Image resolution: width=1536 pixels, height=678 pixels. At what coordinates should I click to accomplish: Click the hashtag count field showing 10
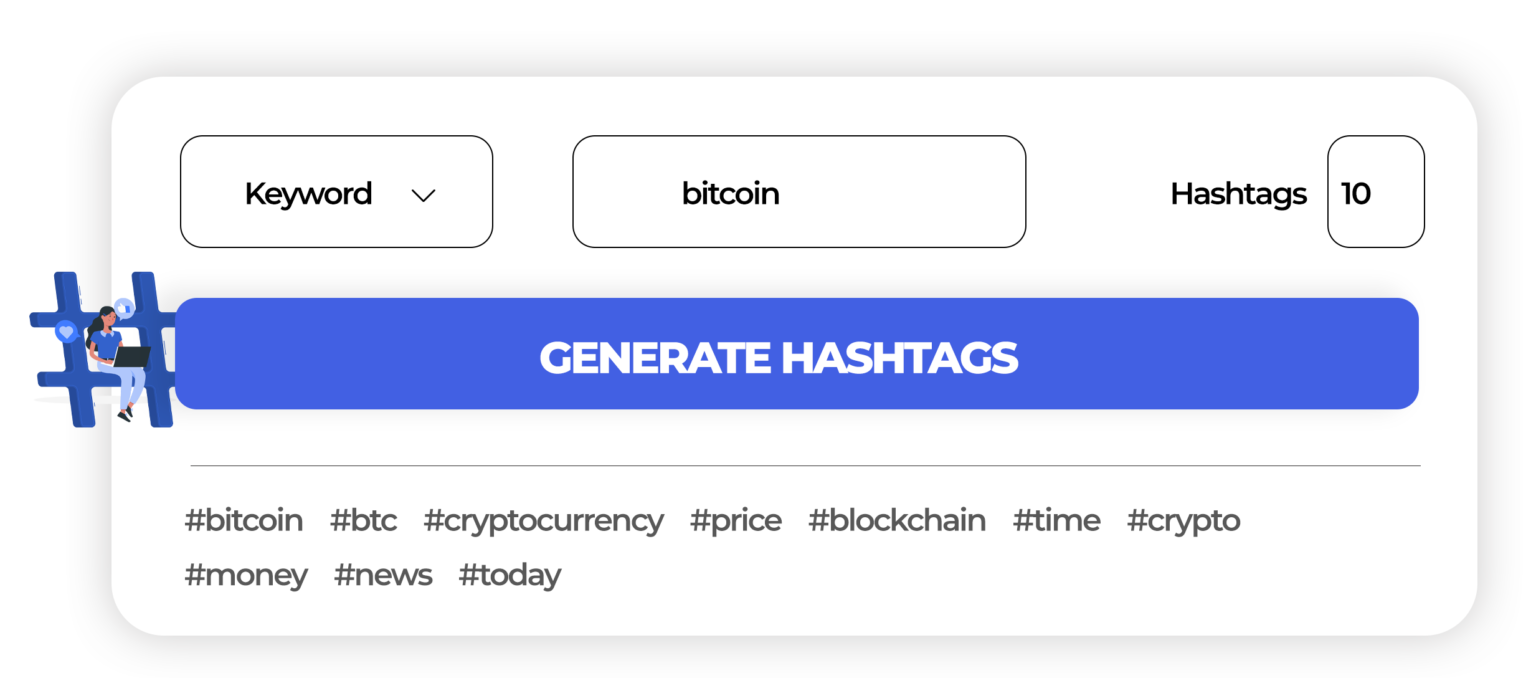tap(1374, 192)
